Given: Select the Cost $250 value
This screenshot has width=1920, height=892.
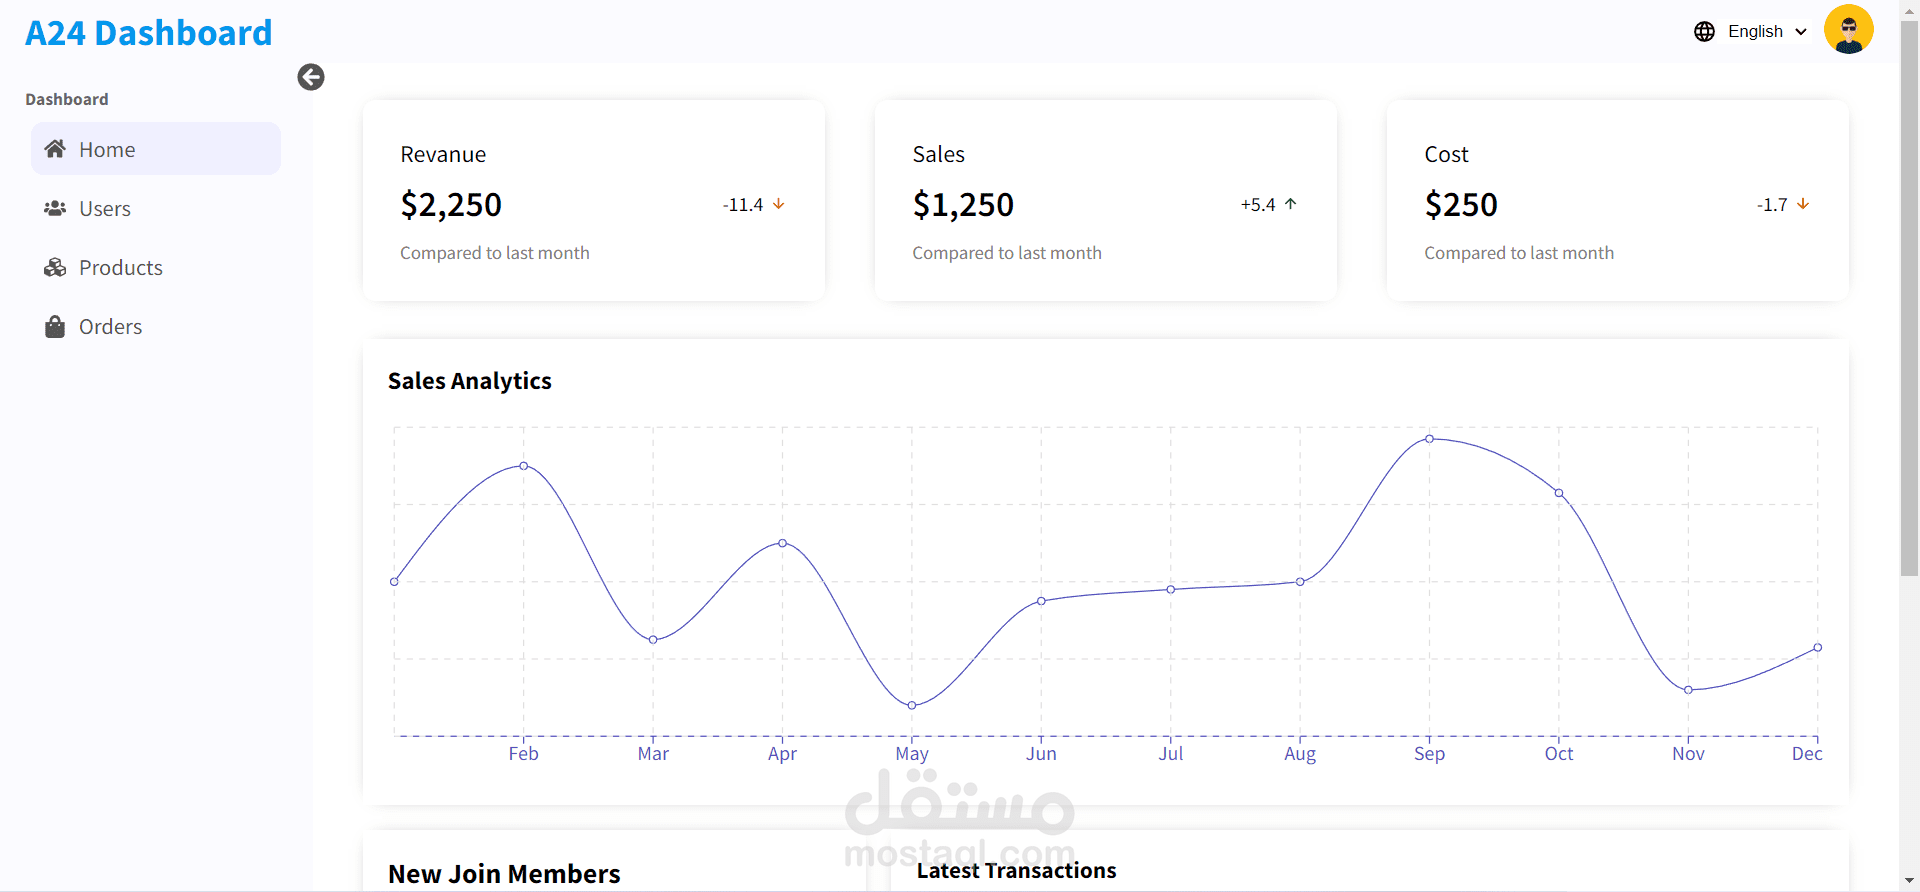Looking at the screenshot, I should 1461,205.
